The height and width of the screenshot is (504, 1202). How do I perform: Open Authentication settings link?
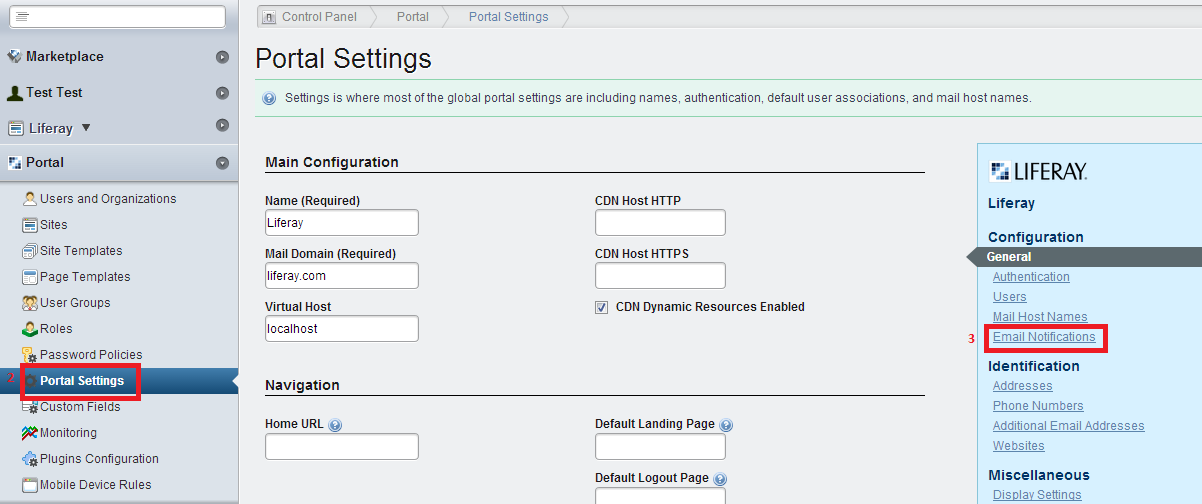(x=1031, y=277)
